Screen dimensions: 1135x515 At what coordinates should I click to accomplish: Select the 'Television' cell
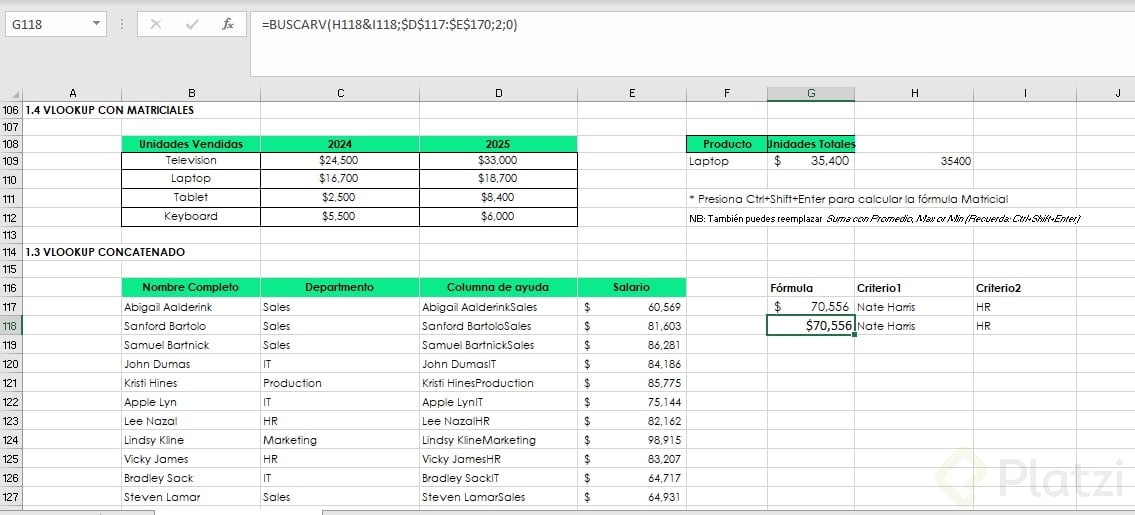tap(191, 161)
